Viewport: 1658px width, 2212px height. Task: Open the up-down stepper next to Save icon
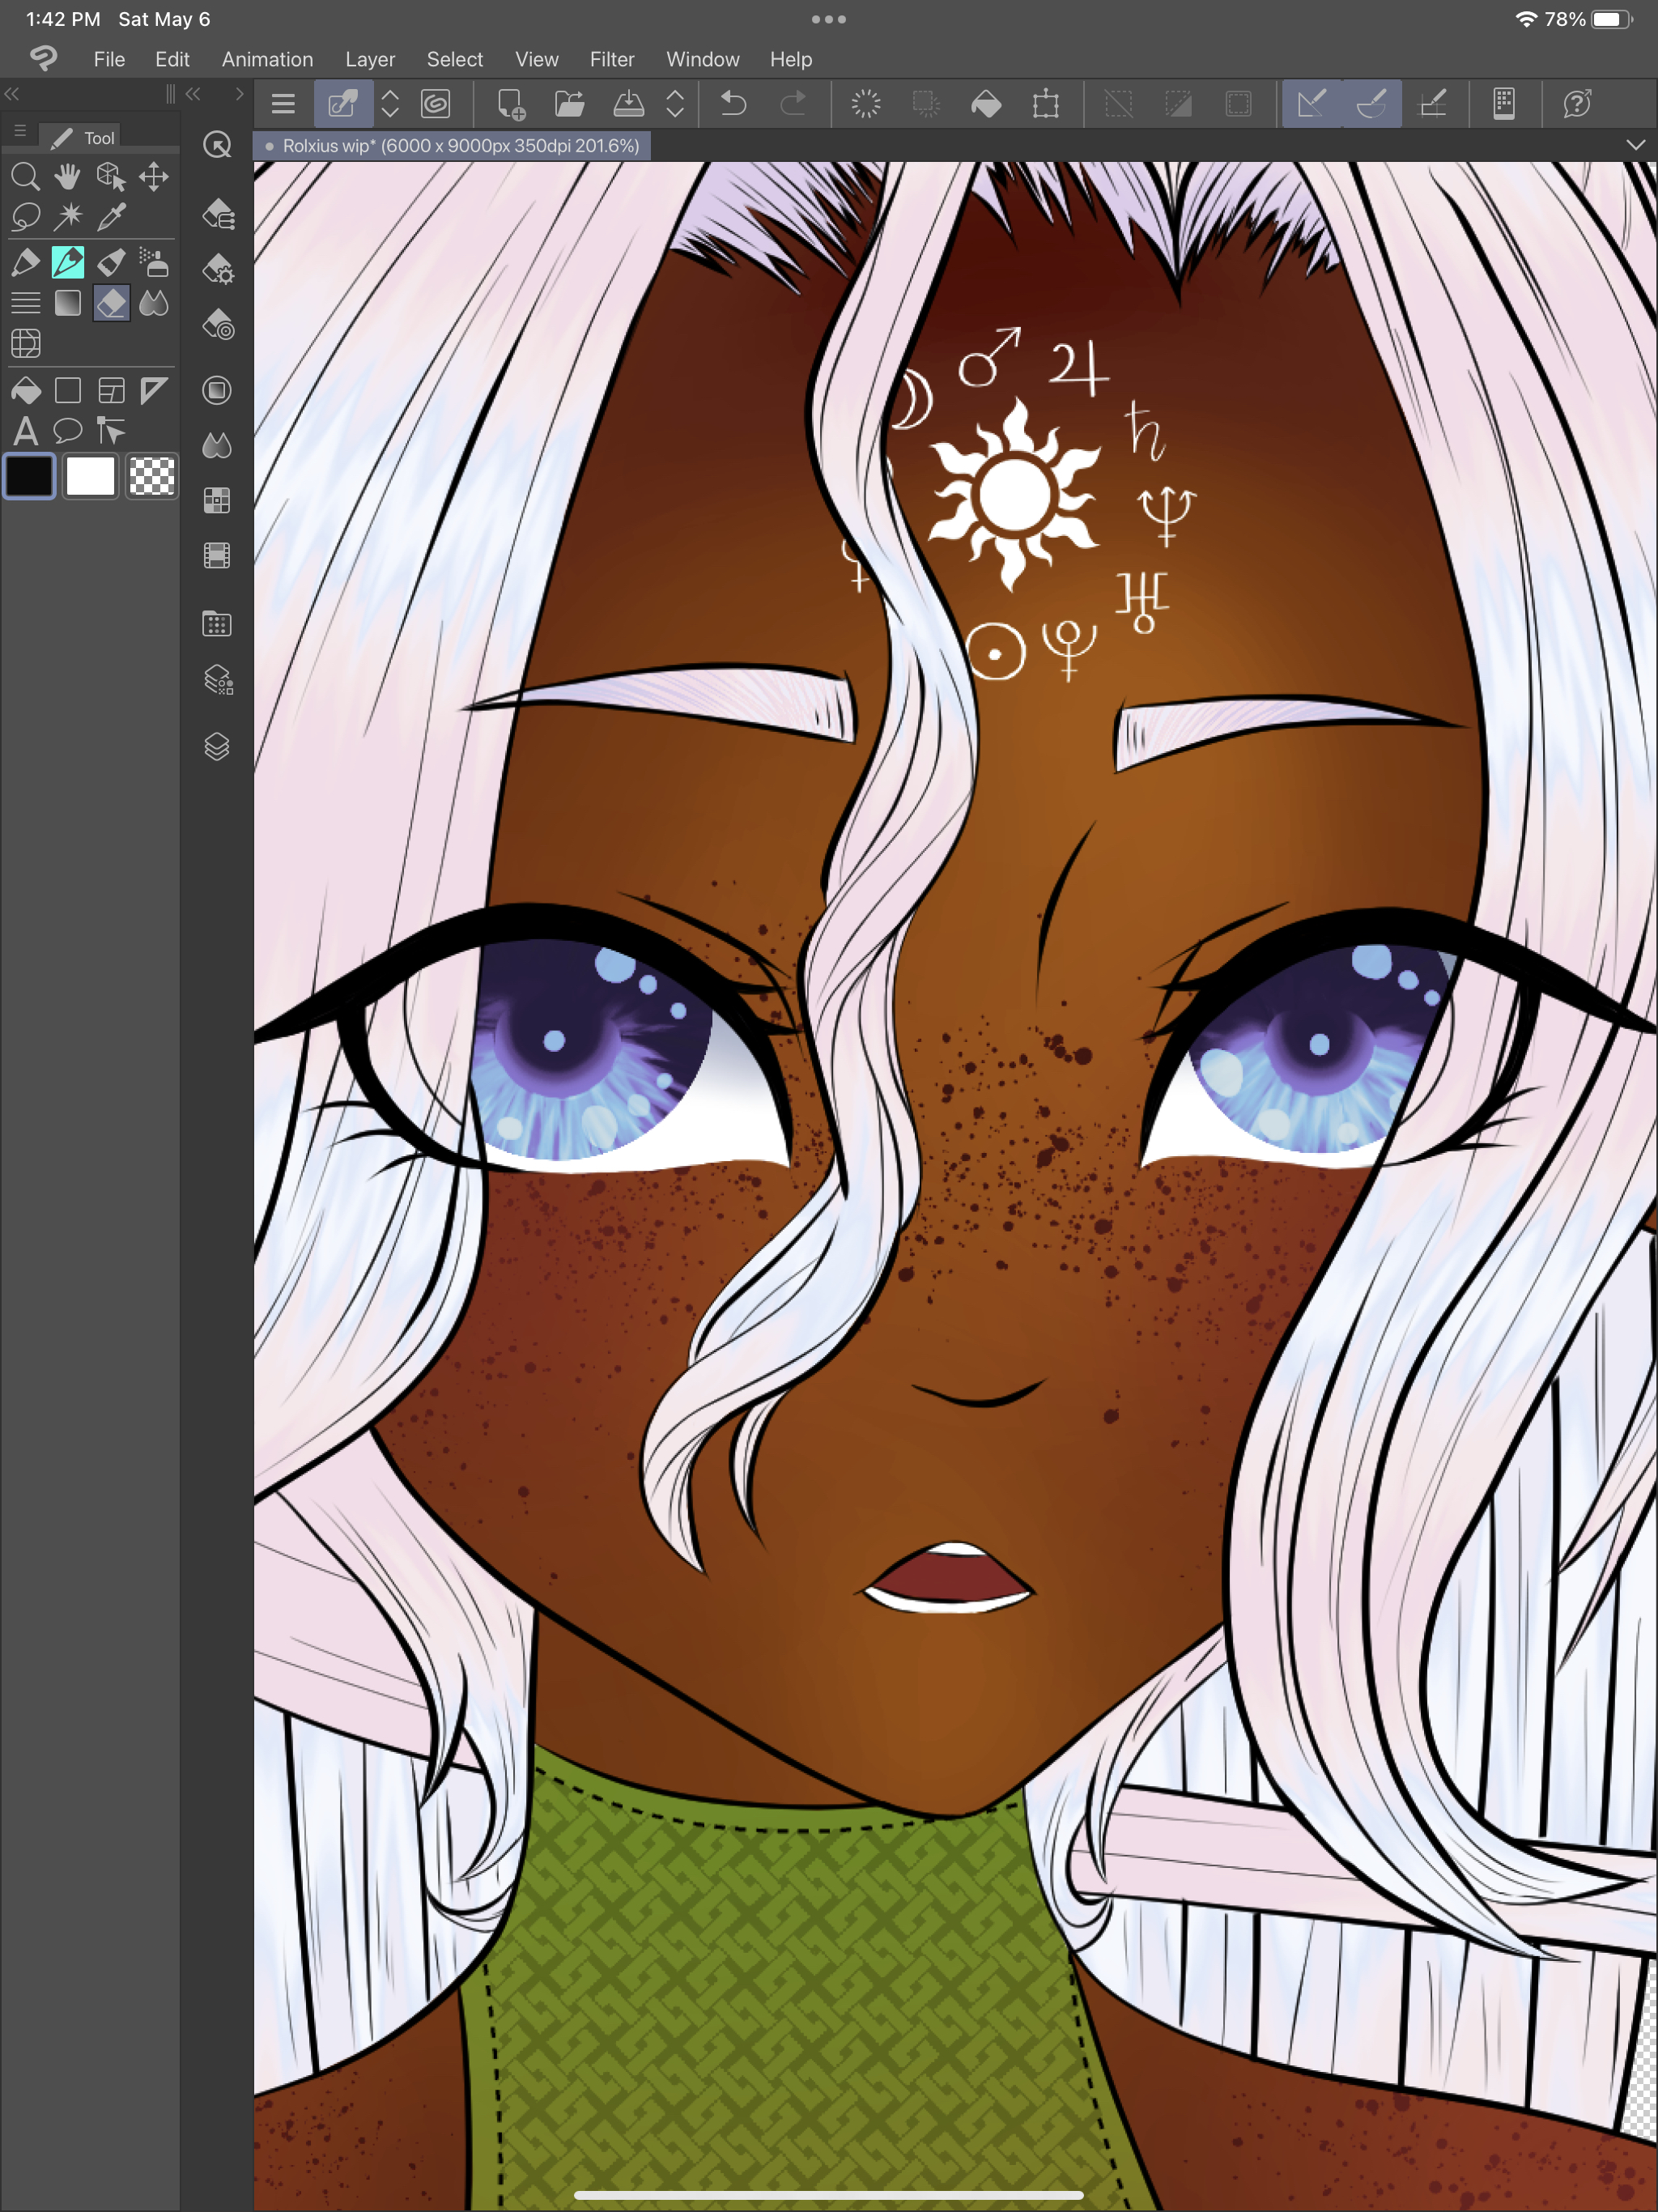(675, 104)
